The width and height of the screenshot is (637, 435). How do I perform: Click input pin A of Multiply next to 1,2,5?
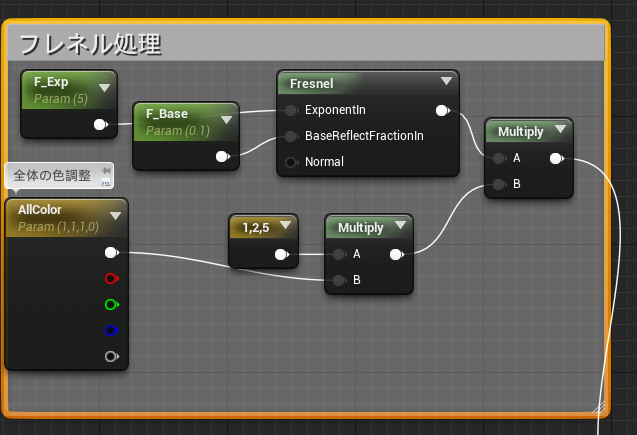[339, 255]
